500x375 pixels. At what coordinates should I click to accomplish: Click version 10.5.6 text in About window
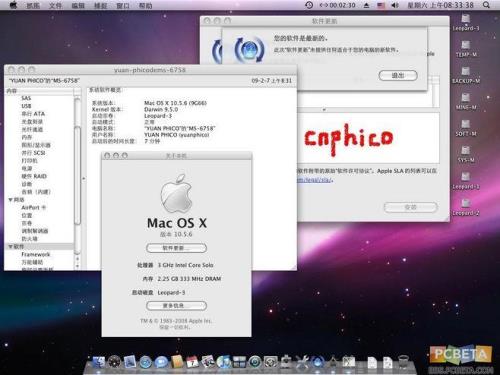[x=176, y=234]
